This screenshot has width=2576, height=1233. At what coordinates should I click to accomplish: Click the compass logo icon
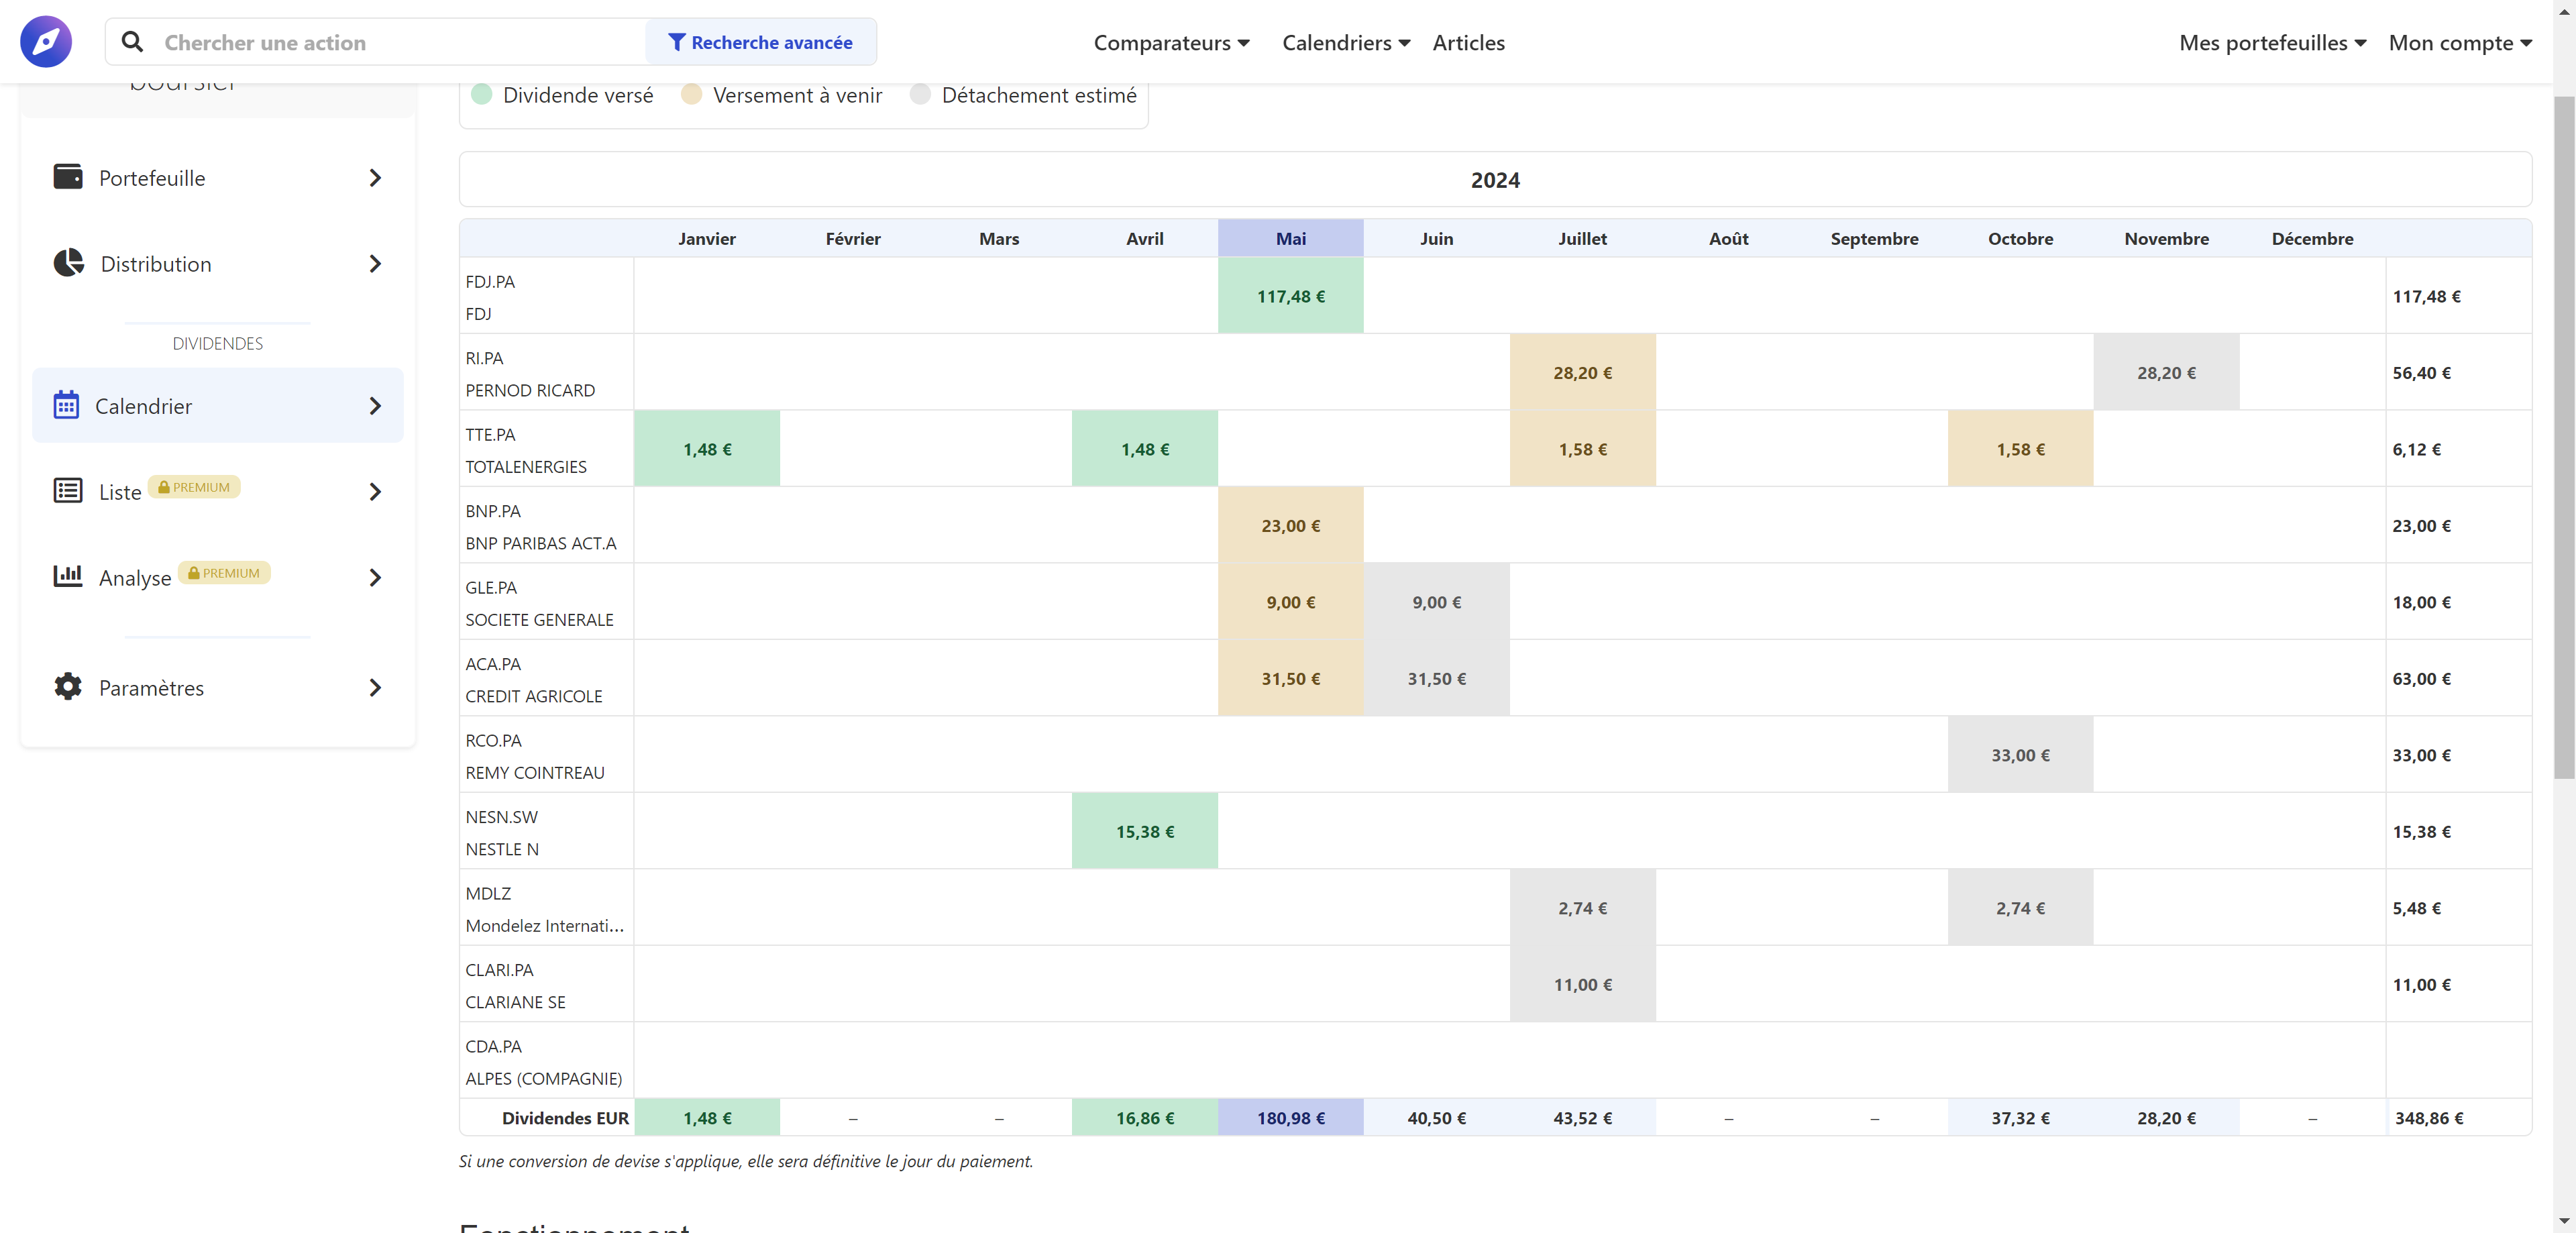[x=46, y=42]
